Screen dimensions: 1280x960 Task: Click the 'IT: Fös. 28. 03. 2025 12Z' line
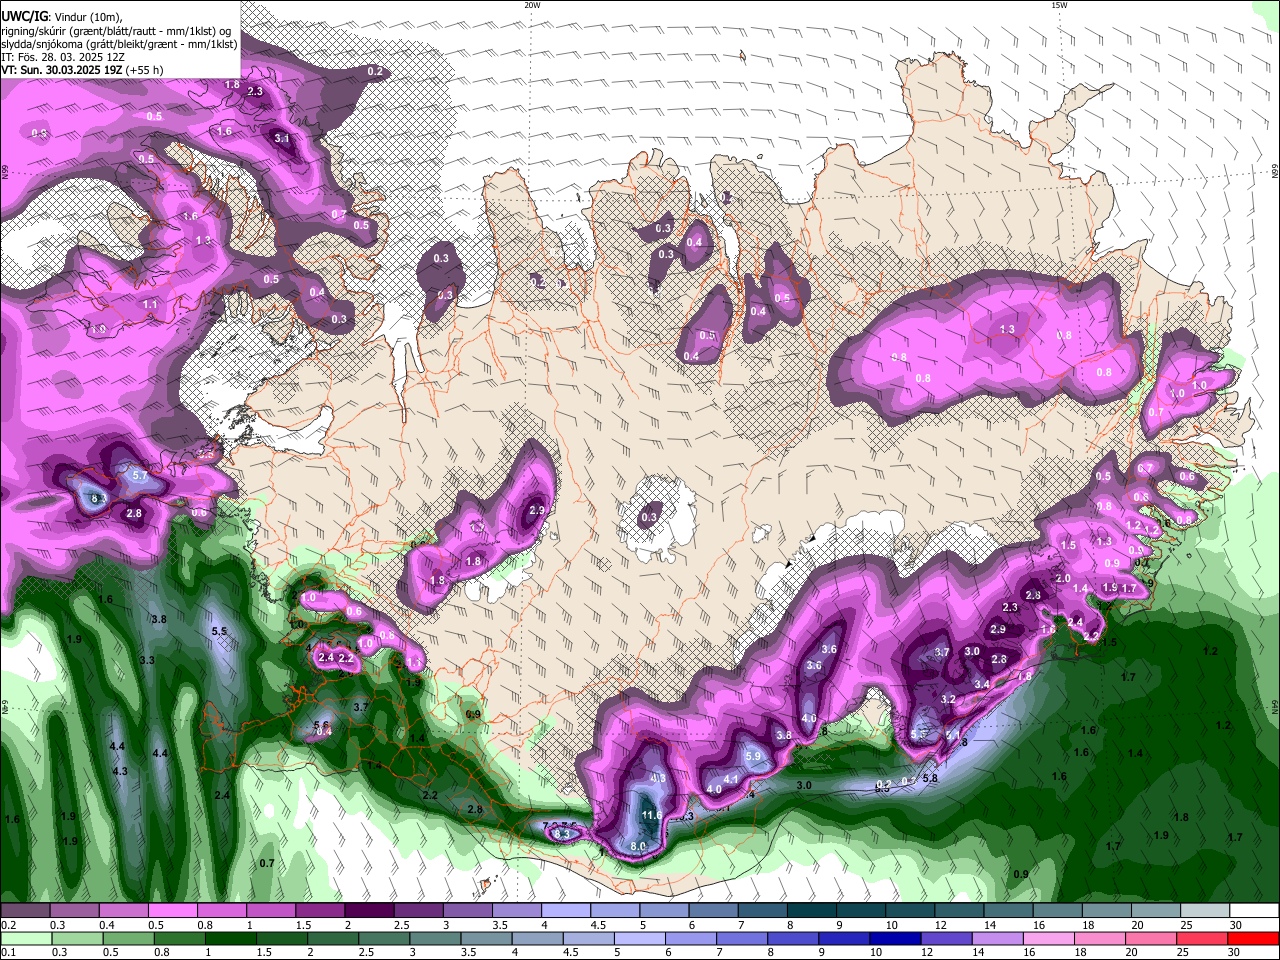click(63, 57)
